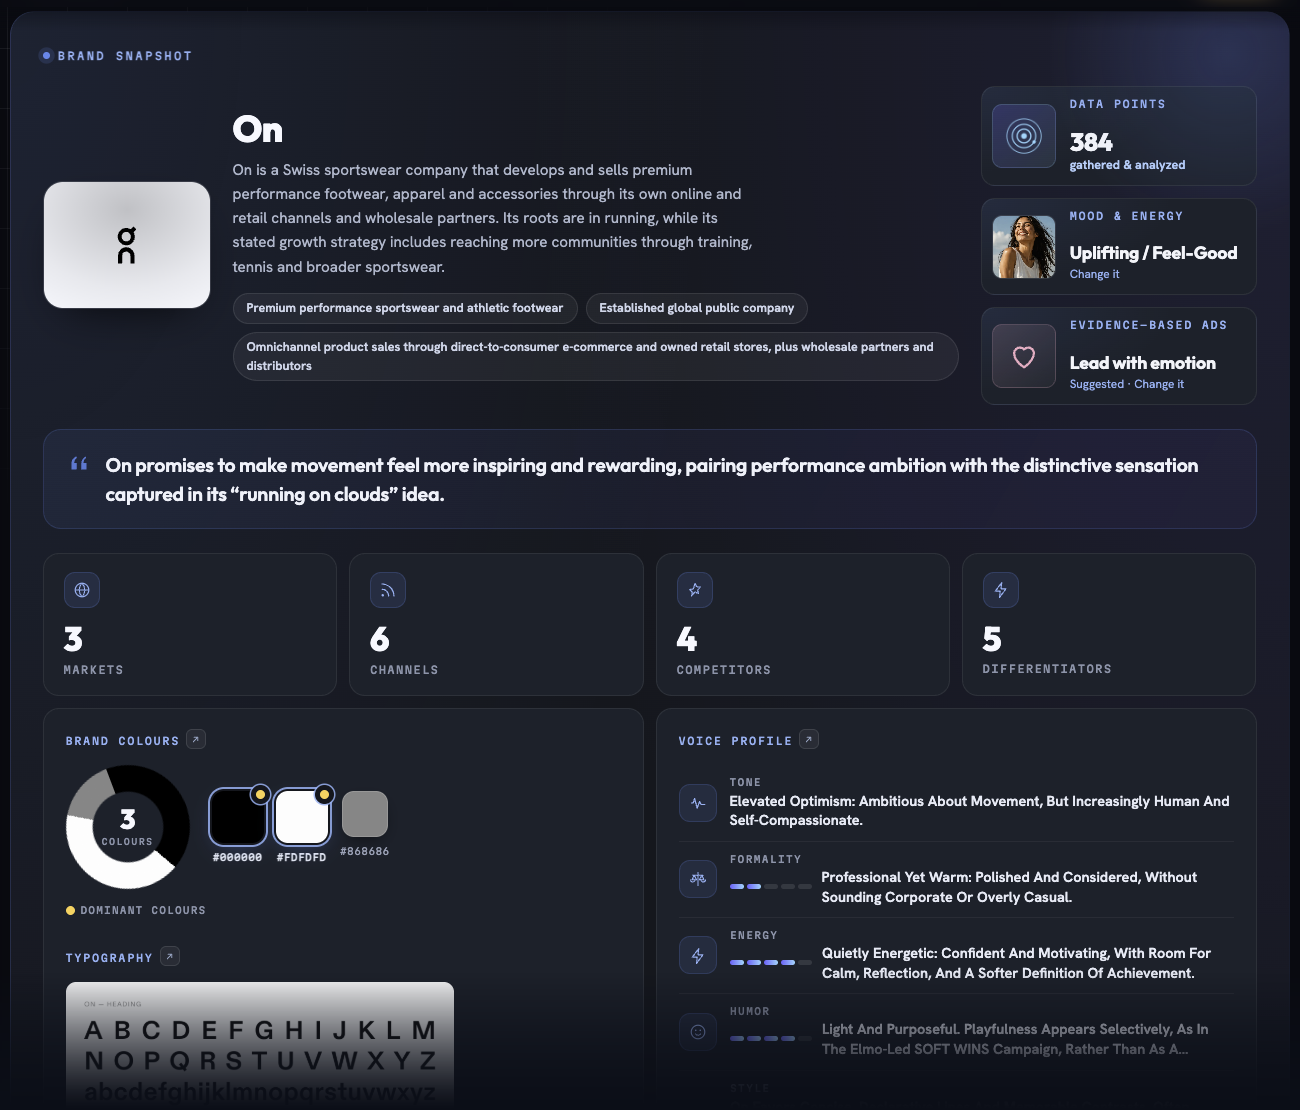The height and width of the screenshot is (1110, 1300).
Task: Click the Formality level indicator bar
Action: (x=771, y=886)
